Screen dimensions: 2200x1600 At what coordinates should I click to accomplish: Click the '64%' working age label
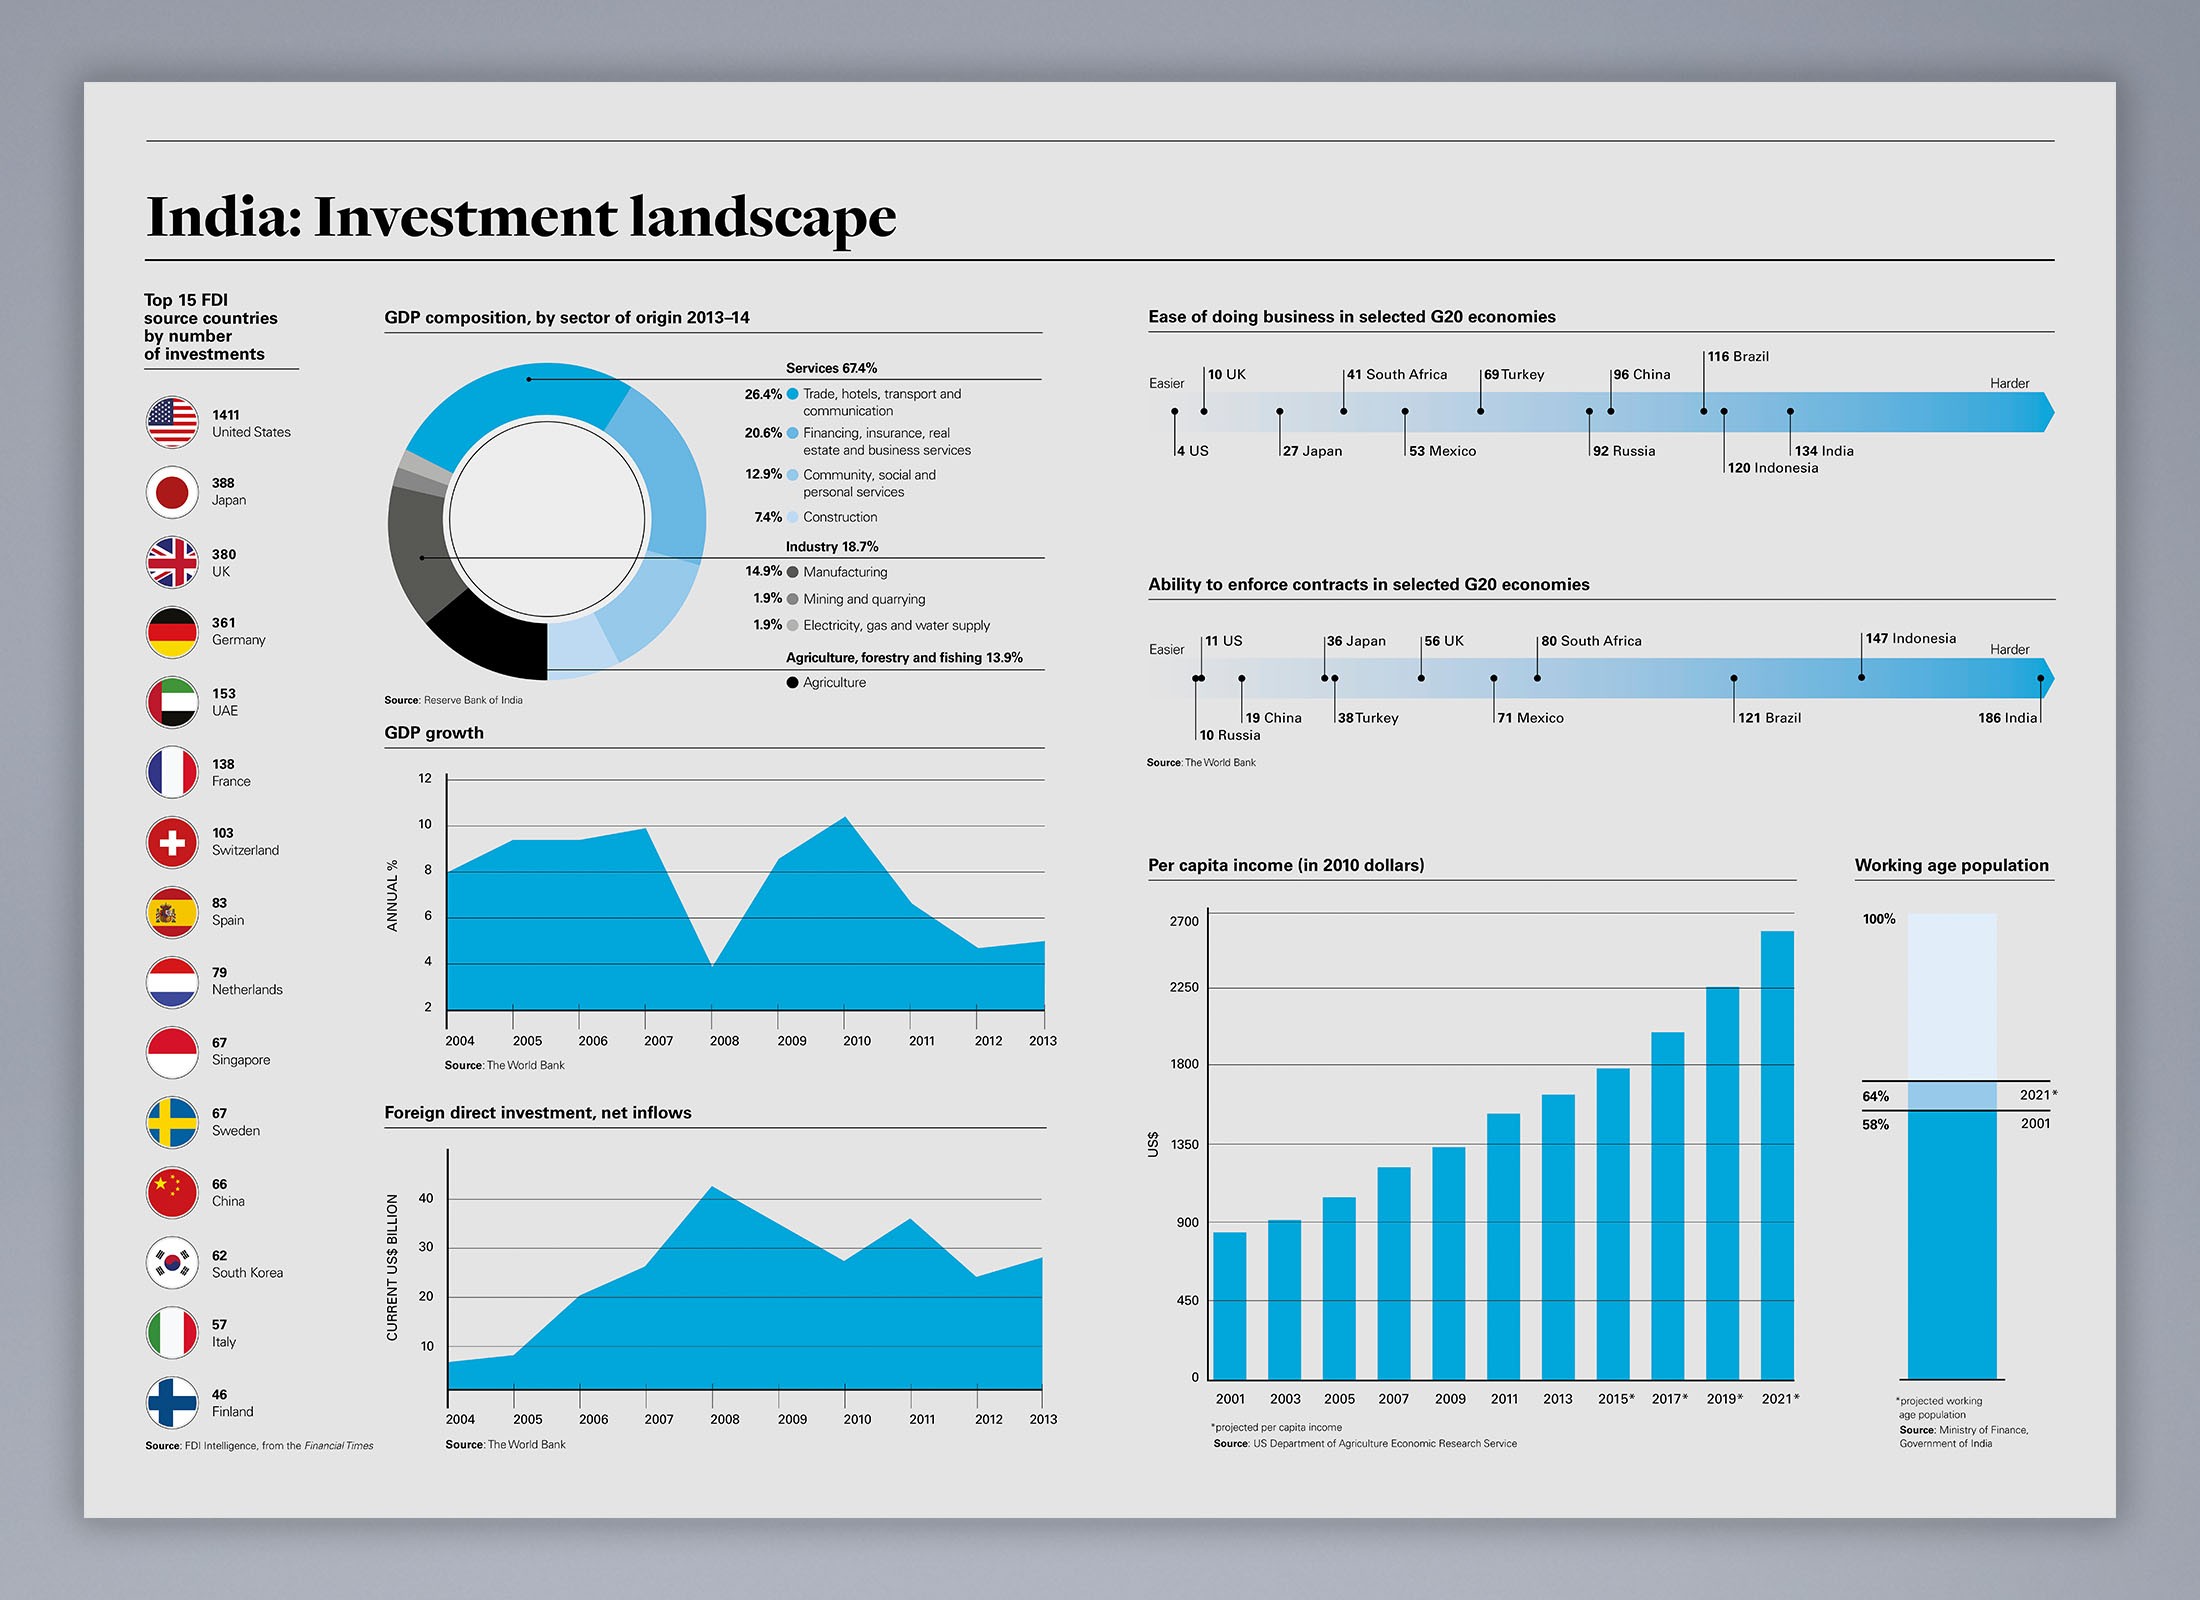tap(1876, 1096)
